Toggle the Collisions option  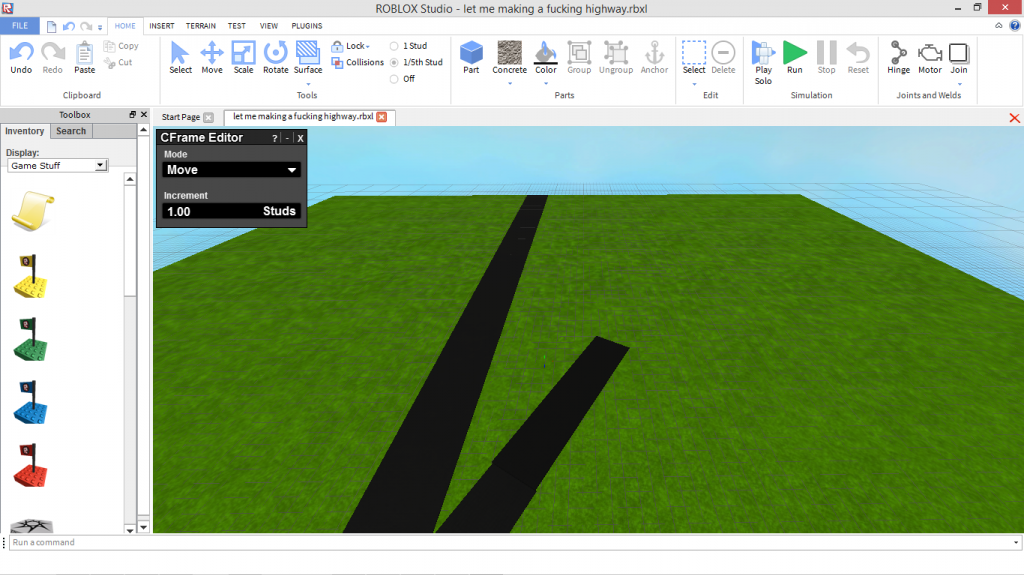[358, 62]
